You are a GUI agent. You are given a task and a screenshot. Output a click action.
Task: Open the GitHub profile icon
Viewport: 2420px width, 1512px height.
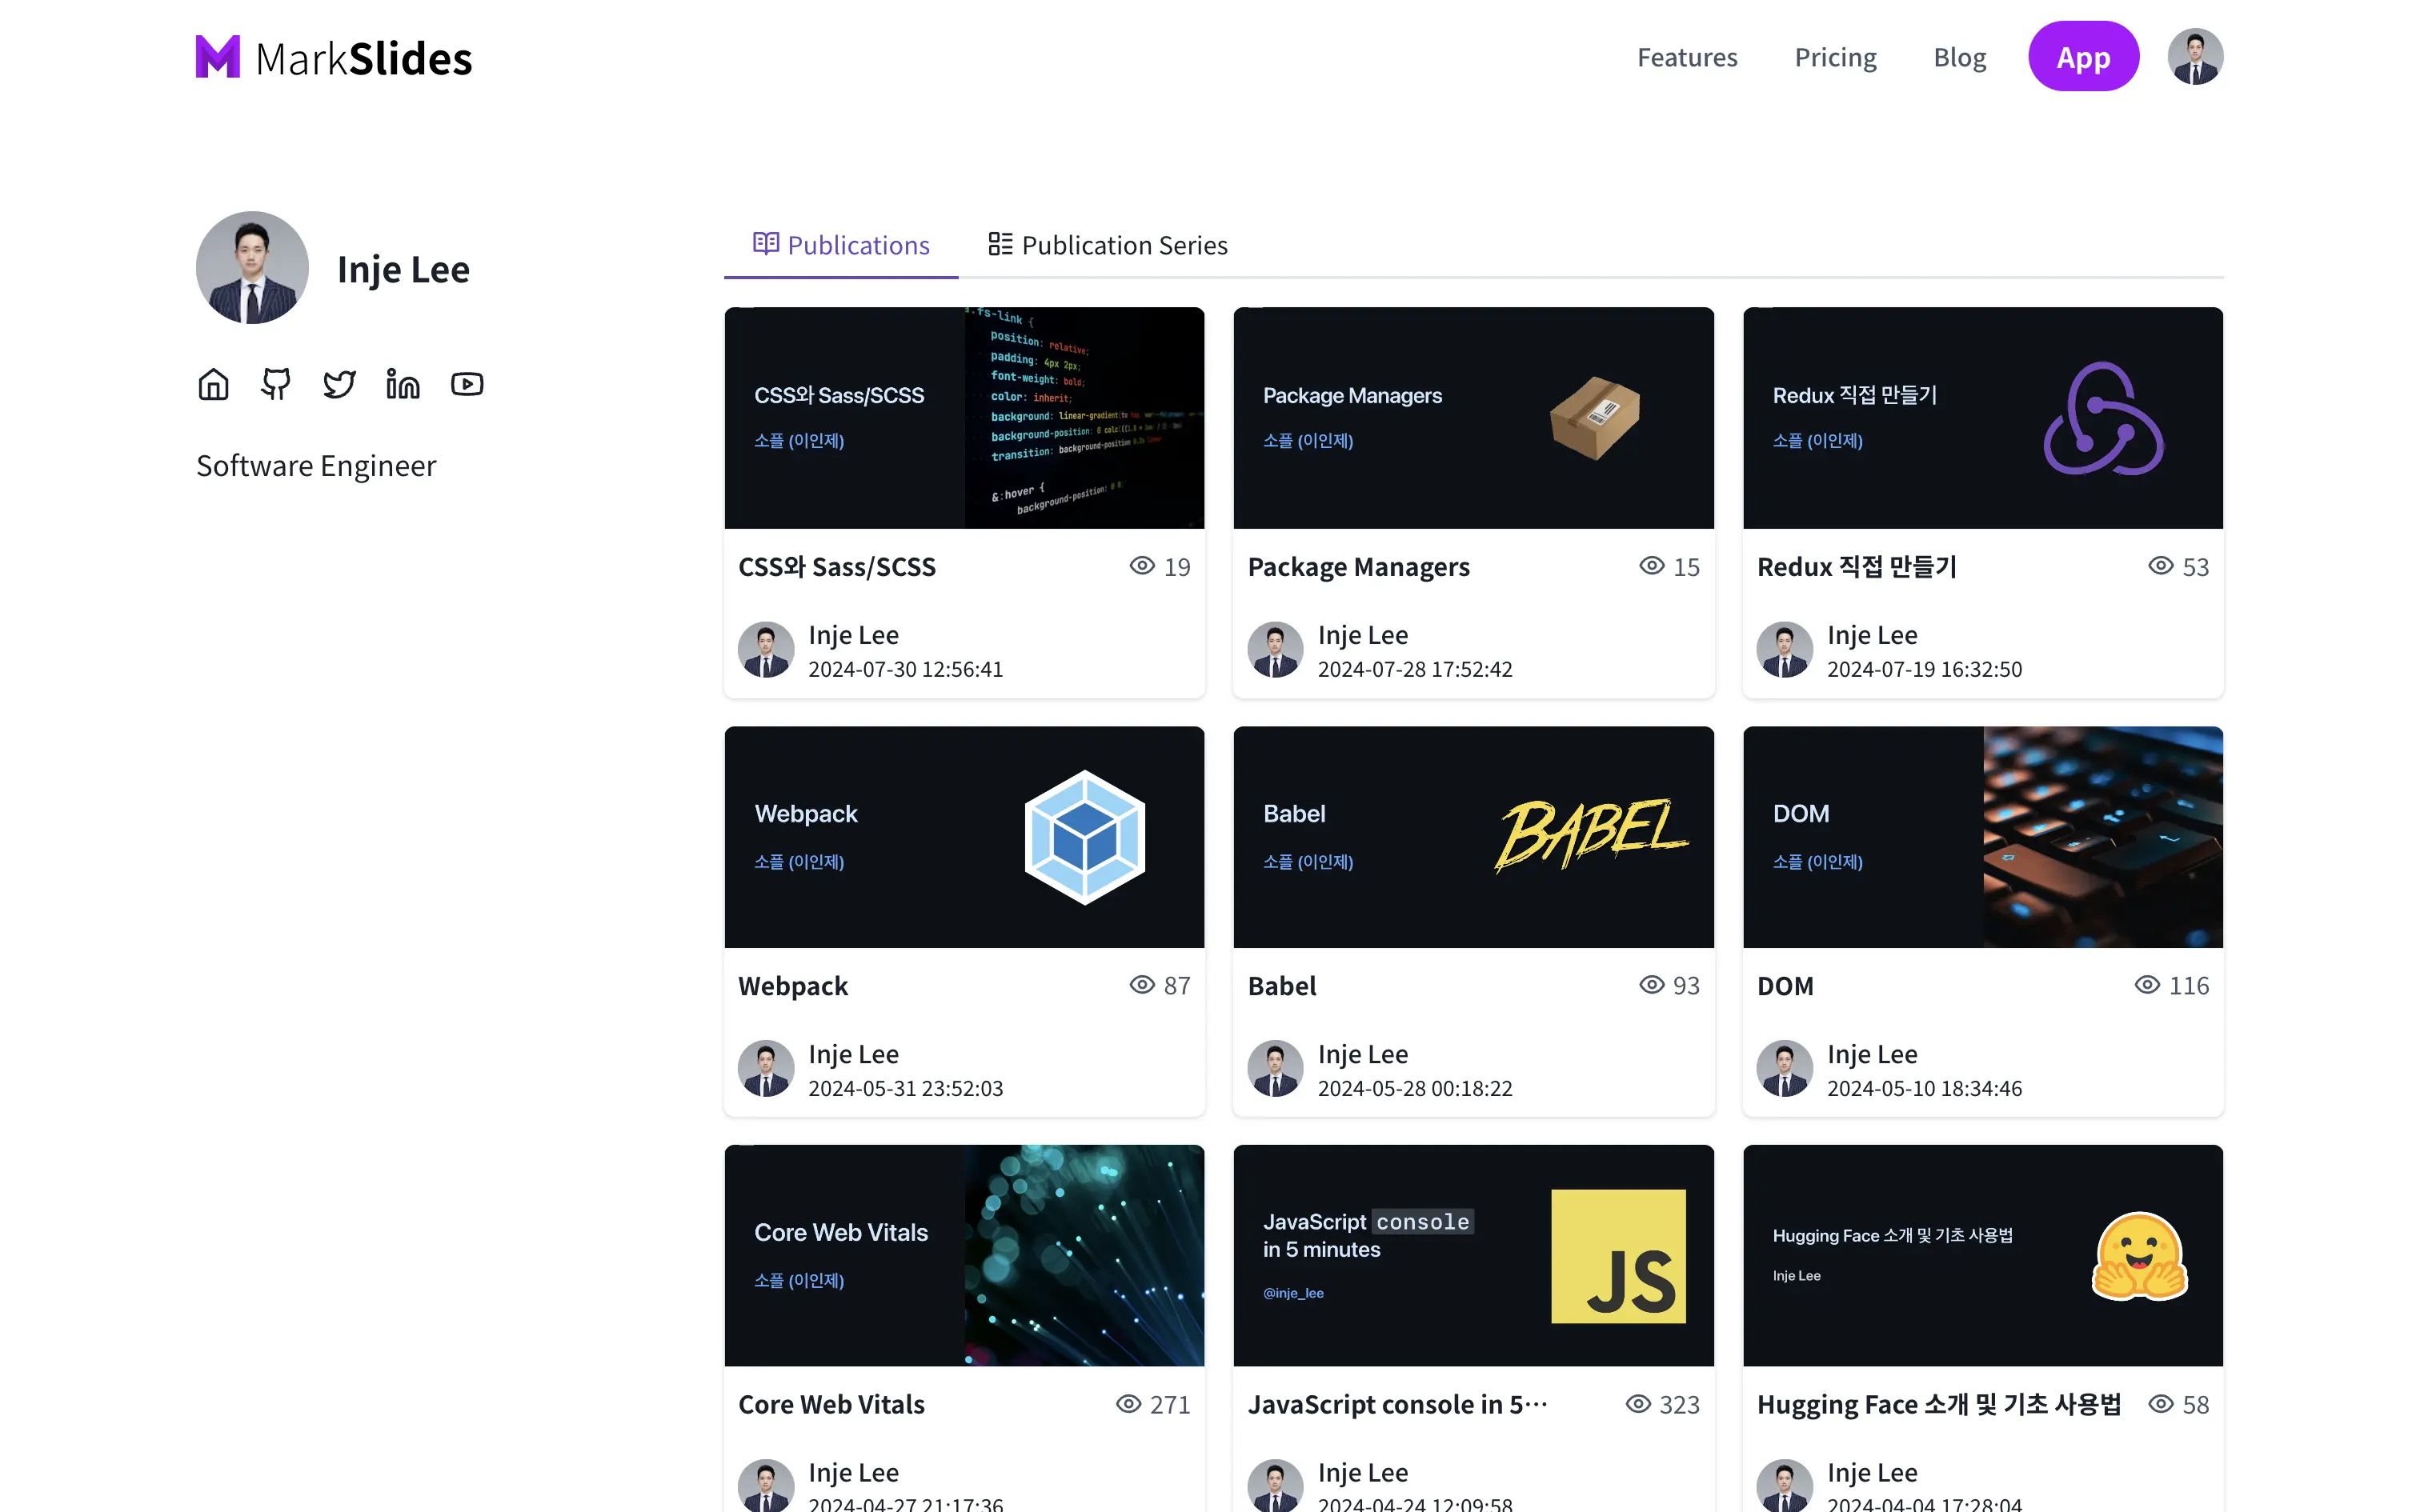pyautogui.click(x=276, y=384)
